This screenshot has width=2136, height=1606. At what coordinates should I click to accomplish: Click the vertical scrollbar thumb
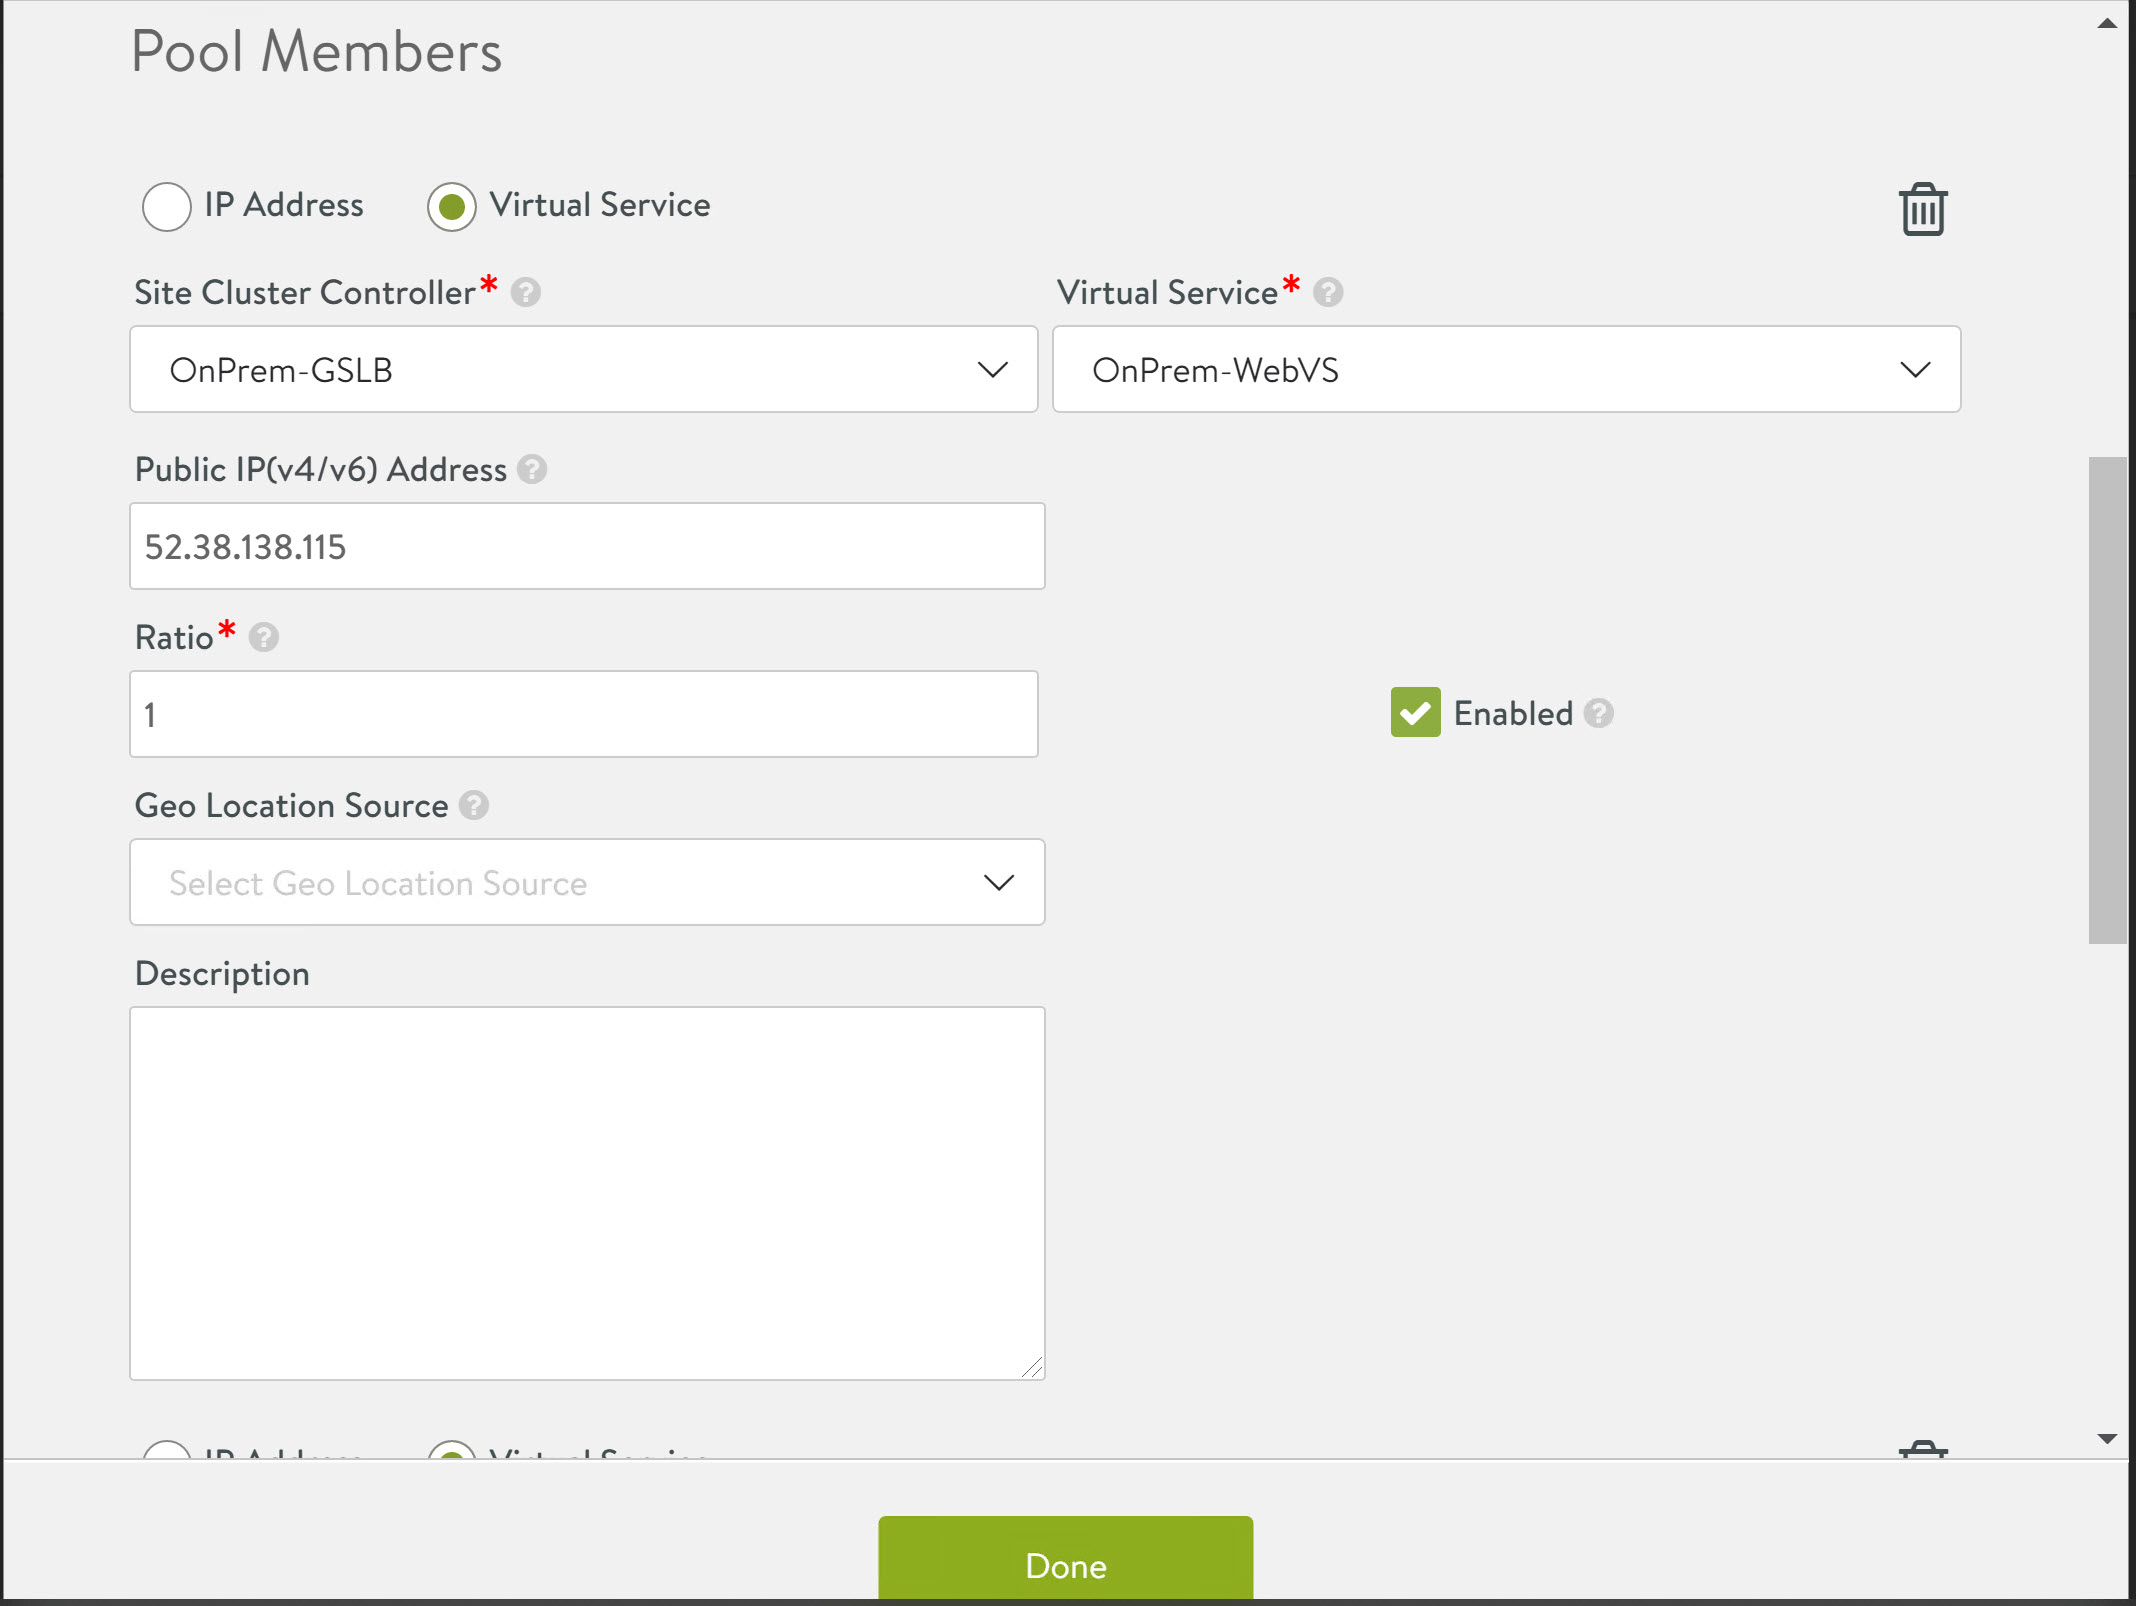click(2107, 700)
